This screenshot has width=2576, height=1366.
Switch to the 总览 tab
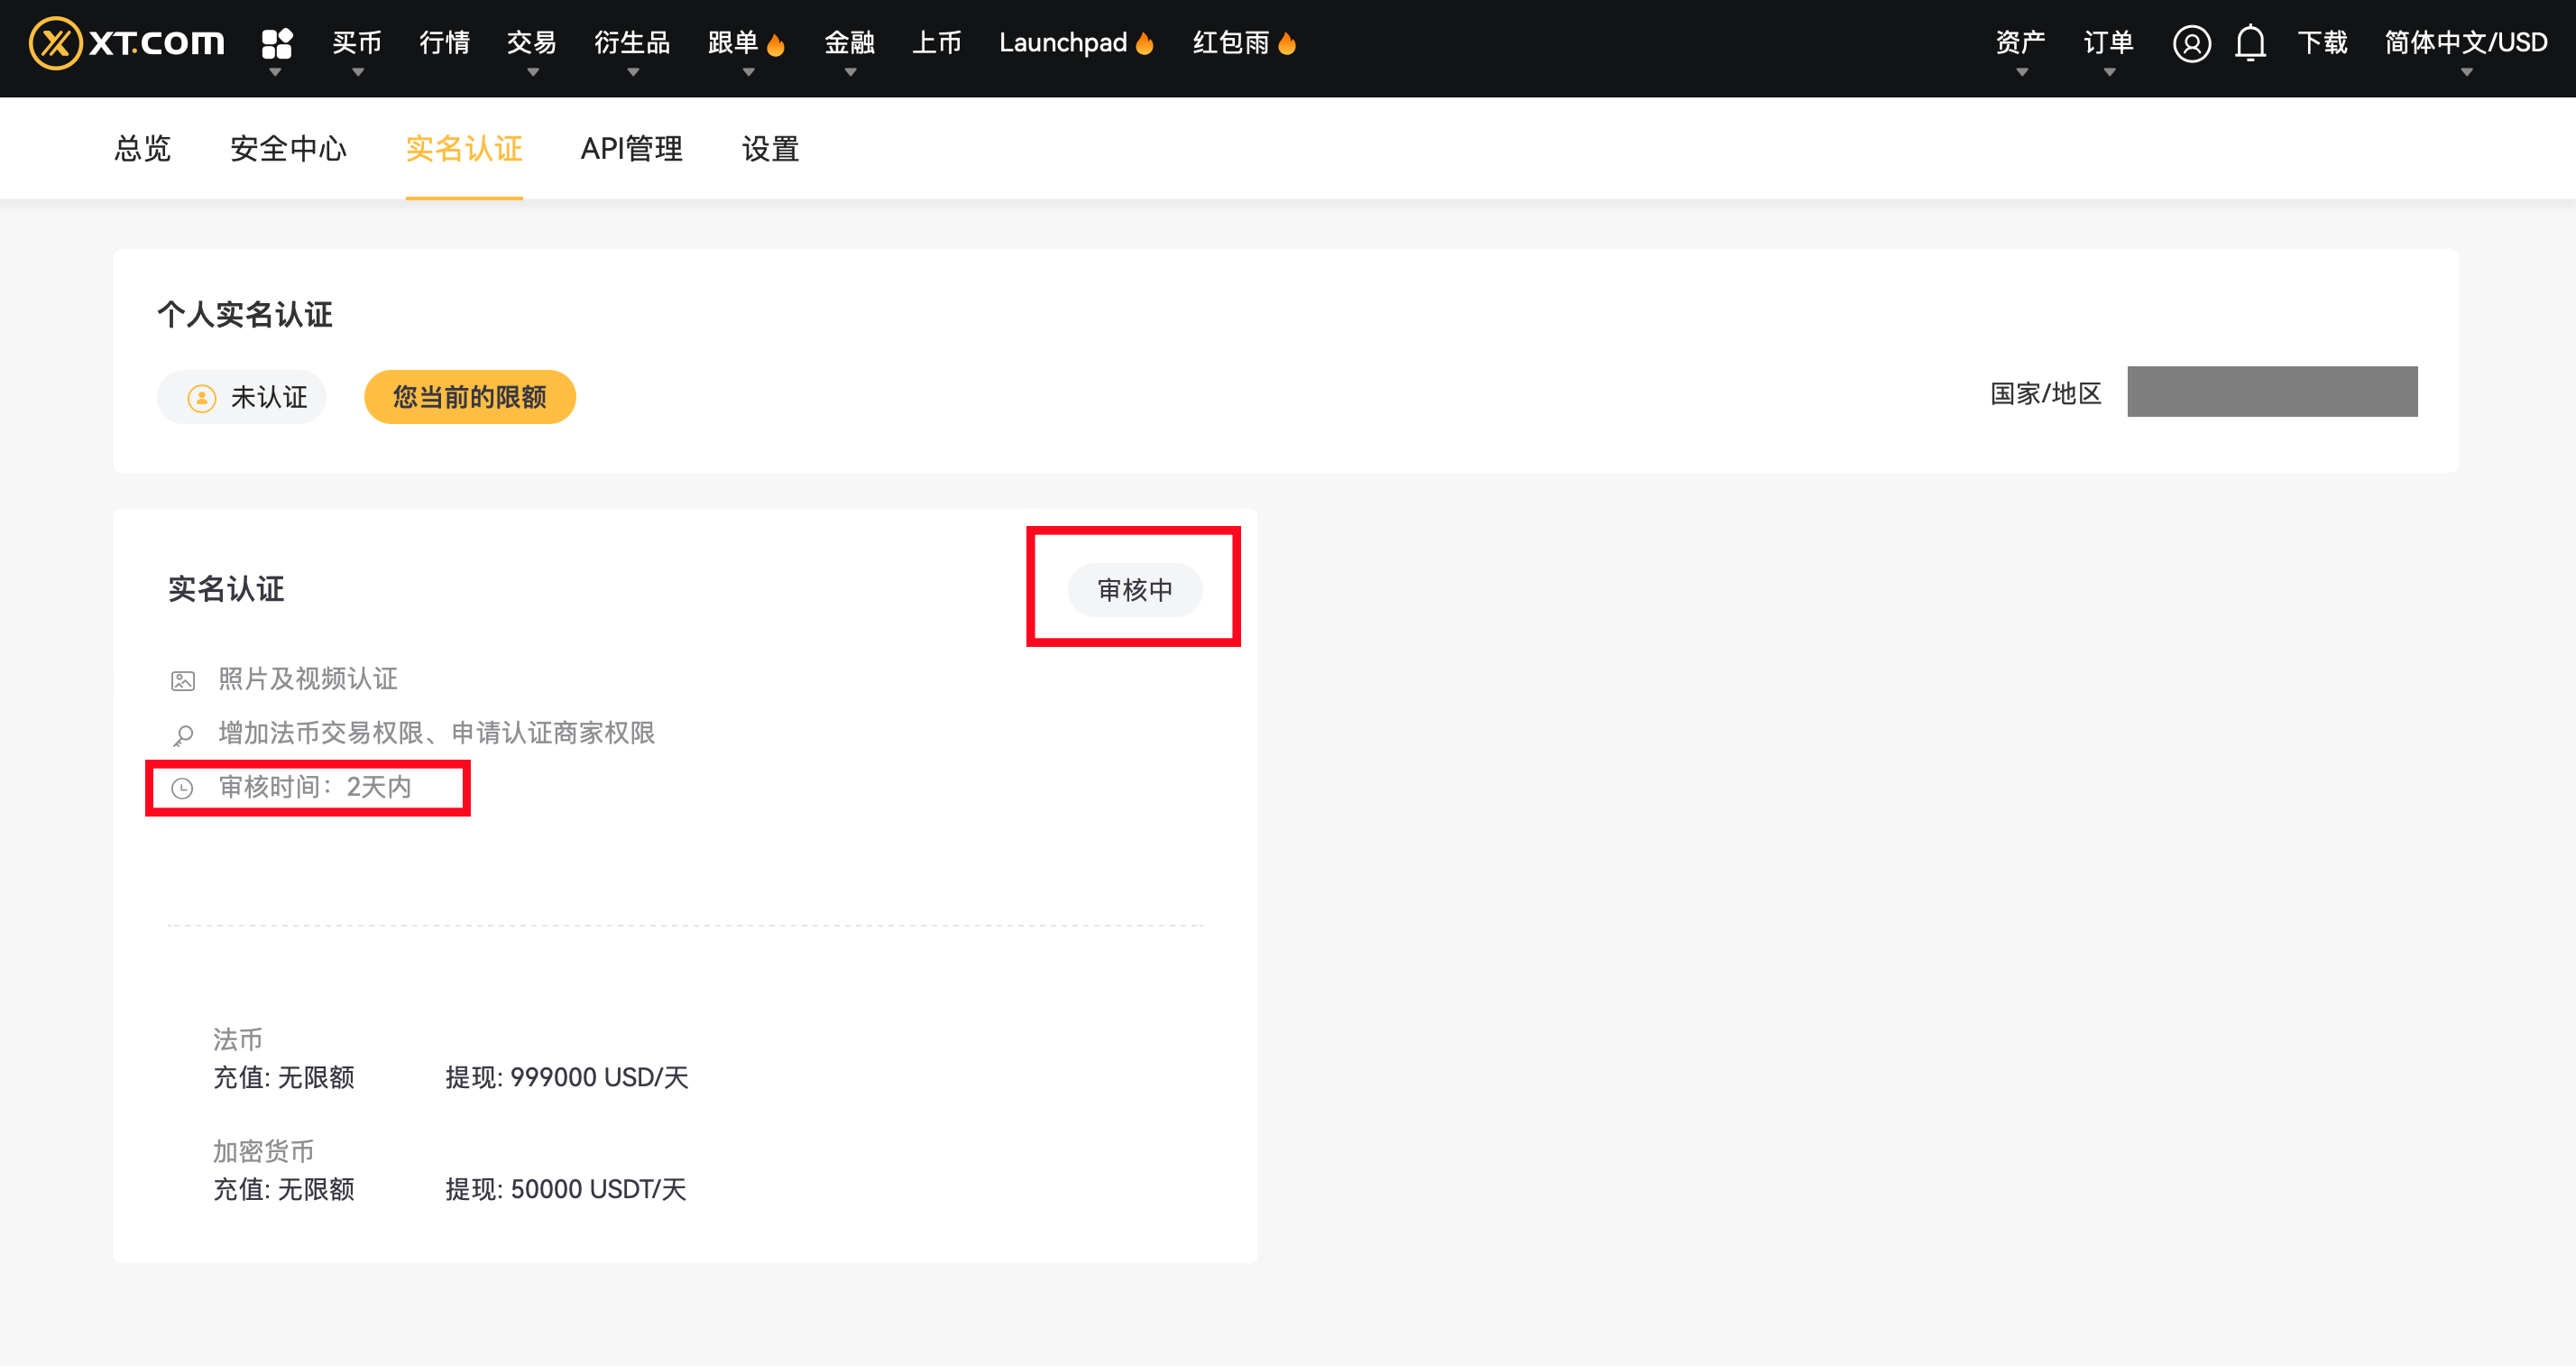tap(143, 149)
